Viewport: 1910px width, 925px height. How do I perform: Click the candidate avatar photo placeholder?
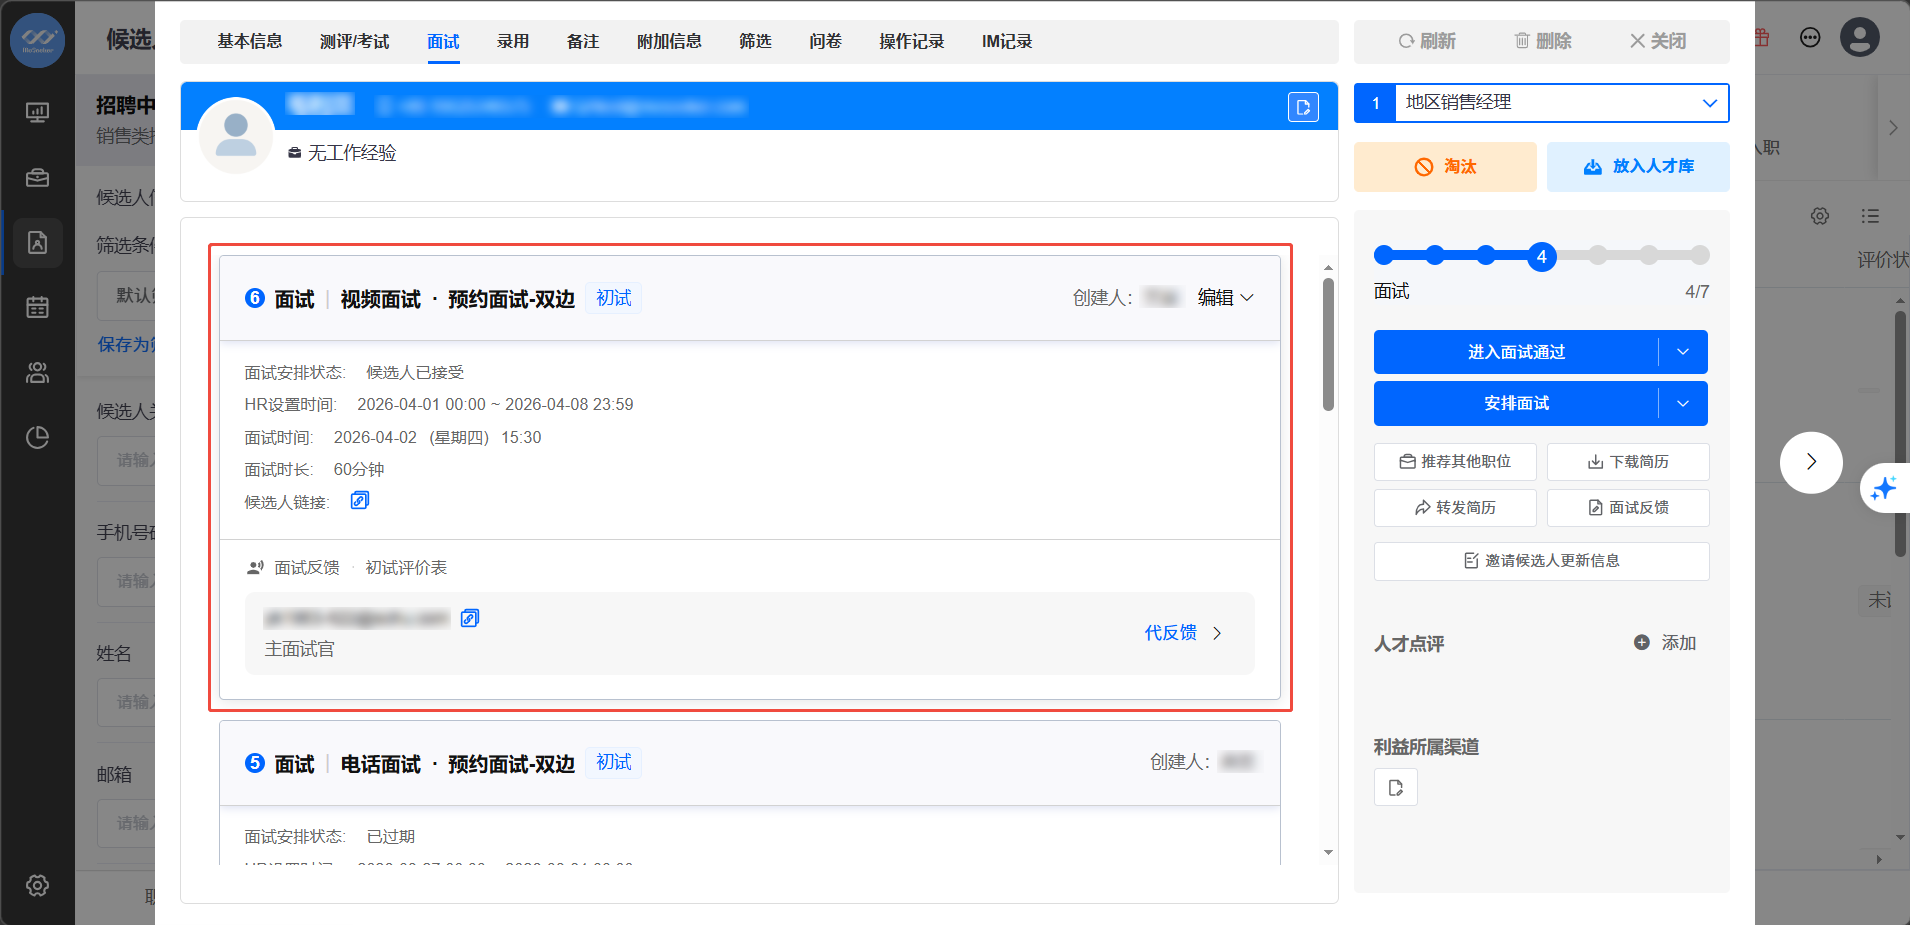coord(236,135)
